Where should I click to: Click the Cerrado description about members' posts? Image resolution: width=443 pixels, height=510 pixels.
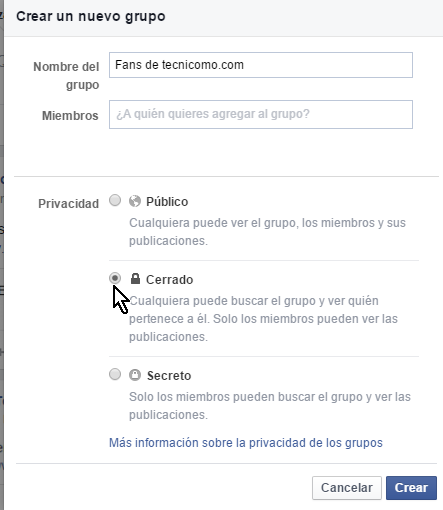[263, 319]
